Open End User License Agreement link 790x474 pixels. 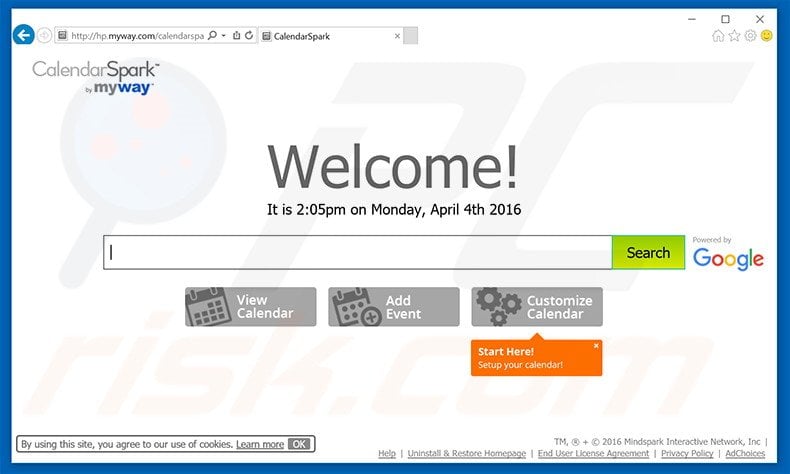tap(594, 453)
